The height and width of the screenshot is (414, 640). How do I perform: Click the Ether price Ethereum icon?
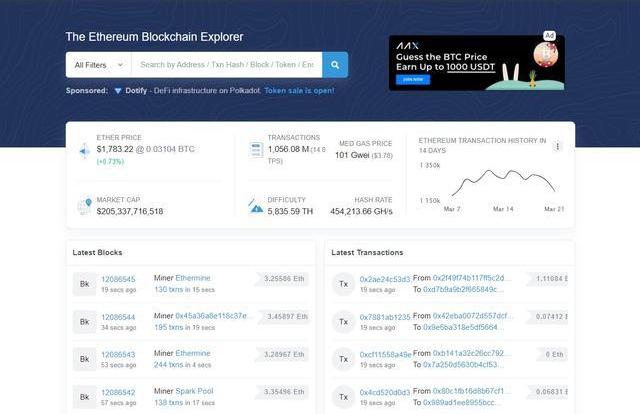(84, 150)
